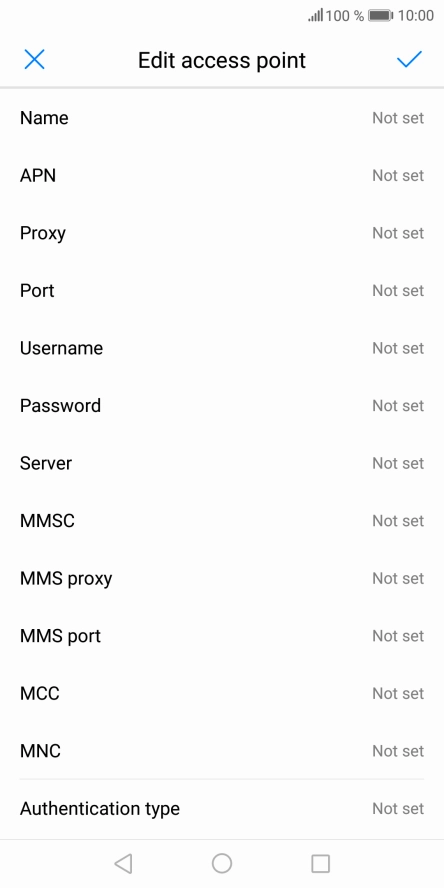Open the Authentication type options
Screen dimensions: 444x888
(x=222, y=809)
